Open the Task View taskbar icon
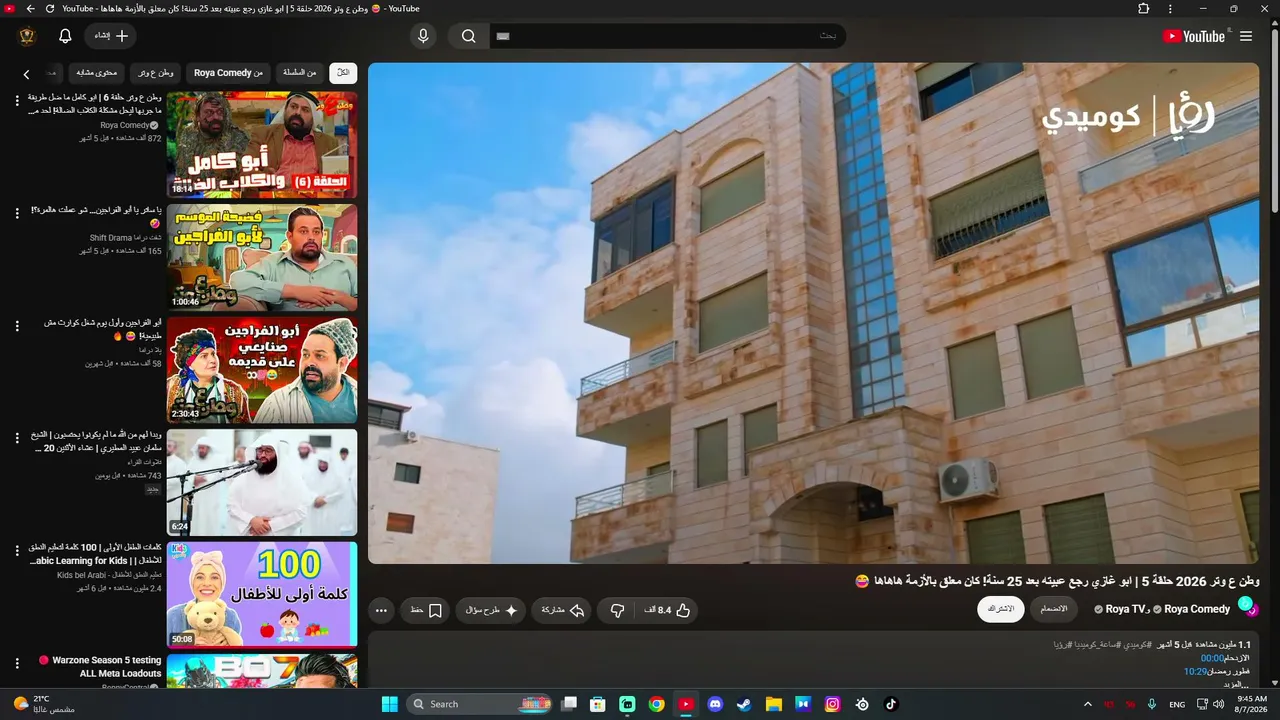Viewport: 1280px width, 720px height. coord(569,704)
